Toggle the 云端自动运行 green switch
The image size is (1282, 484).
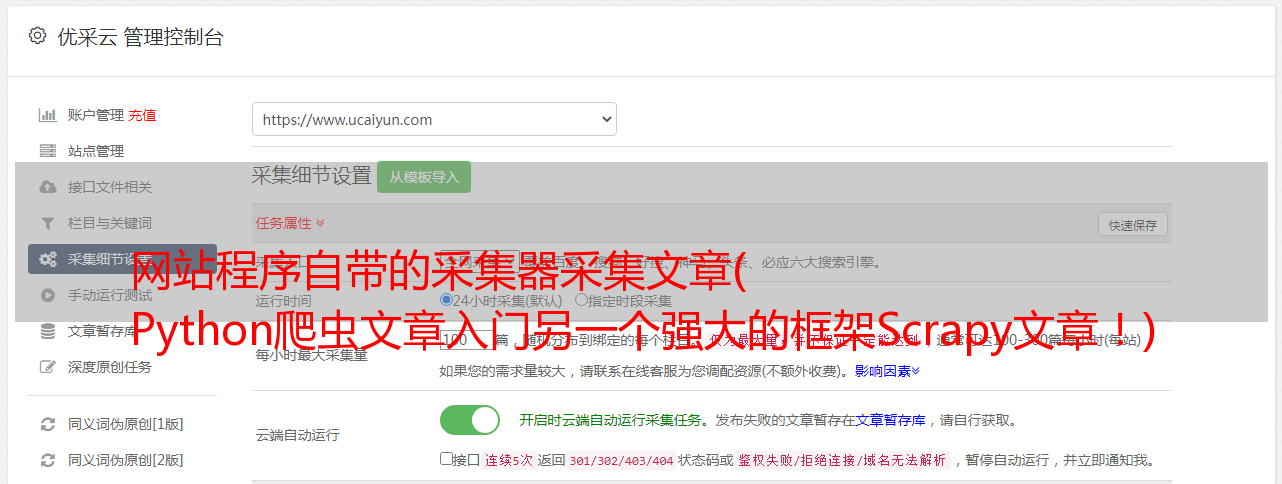[470, 420]
